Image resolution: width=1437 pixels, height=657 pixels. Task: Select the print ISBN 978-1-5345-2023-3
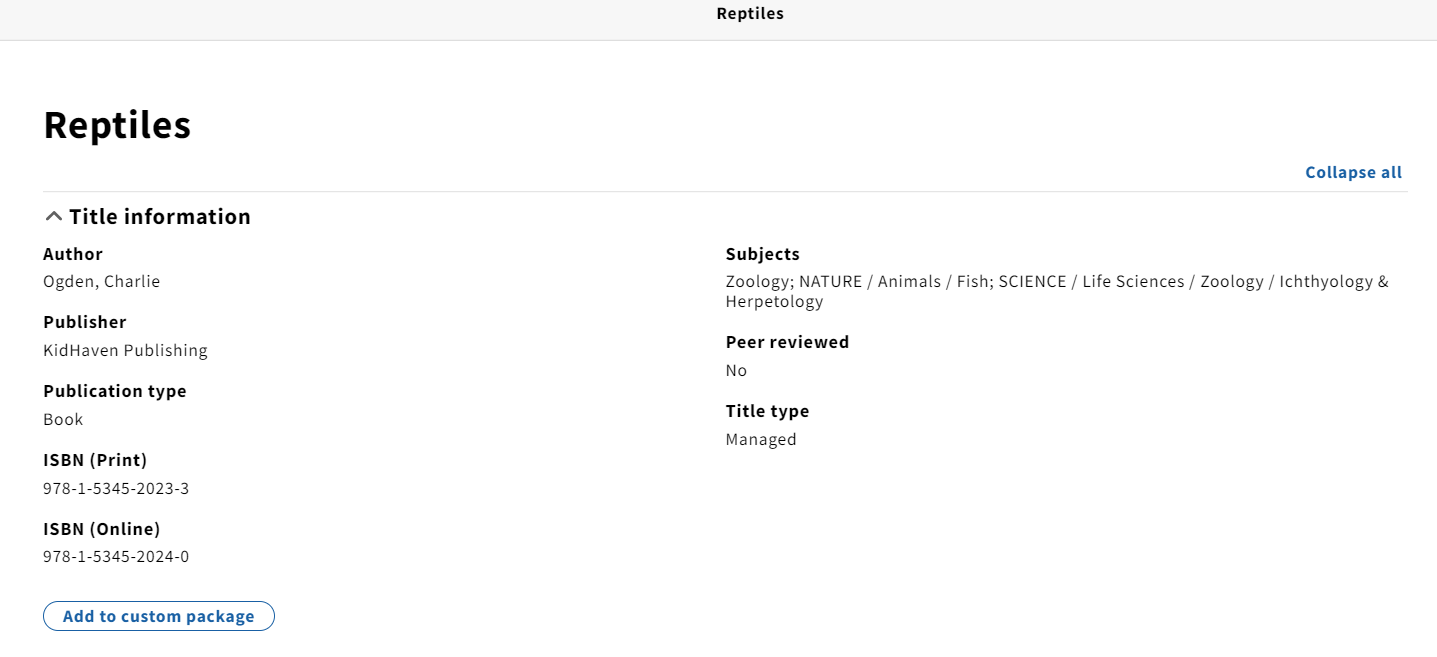[x=116, y=489]
